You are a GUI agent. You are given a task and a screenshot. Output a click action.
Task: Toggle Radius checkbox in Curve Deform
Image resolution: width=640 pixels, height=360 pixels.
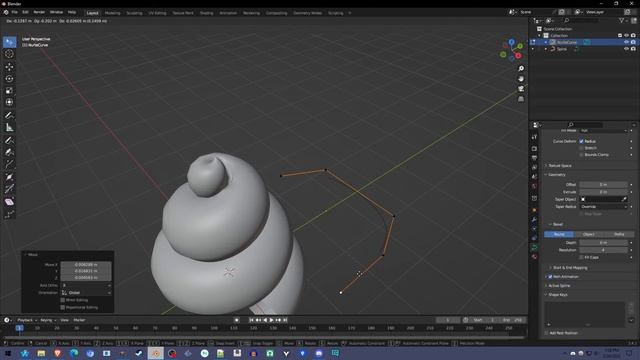click(581, 141)
